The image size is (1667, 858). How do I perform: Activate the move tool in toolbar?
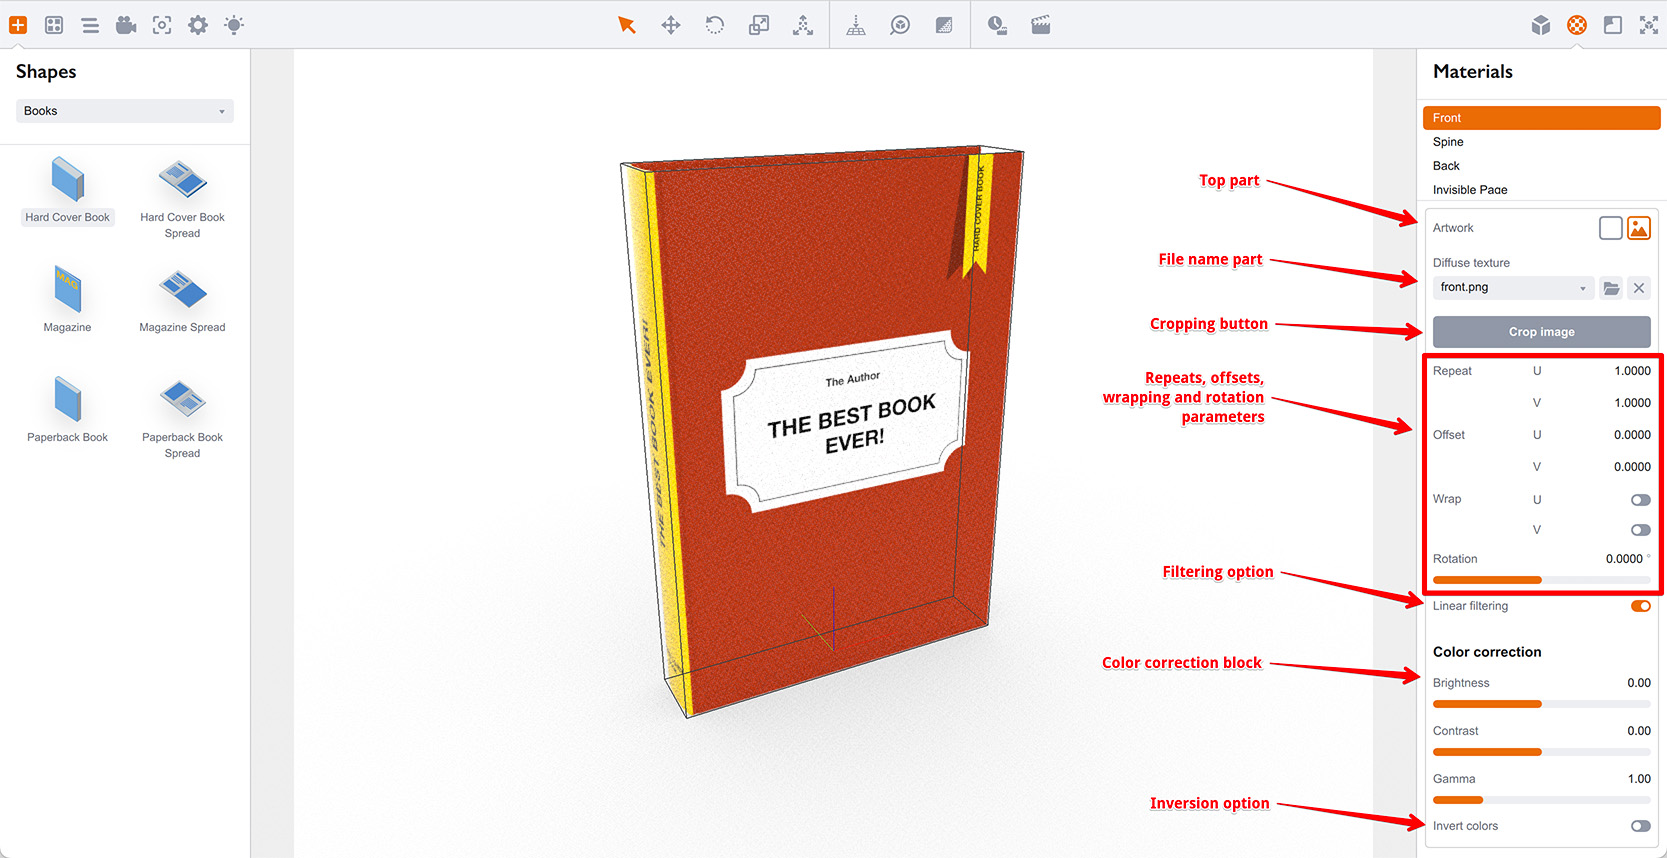(671, 25)
